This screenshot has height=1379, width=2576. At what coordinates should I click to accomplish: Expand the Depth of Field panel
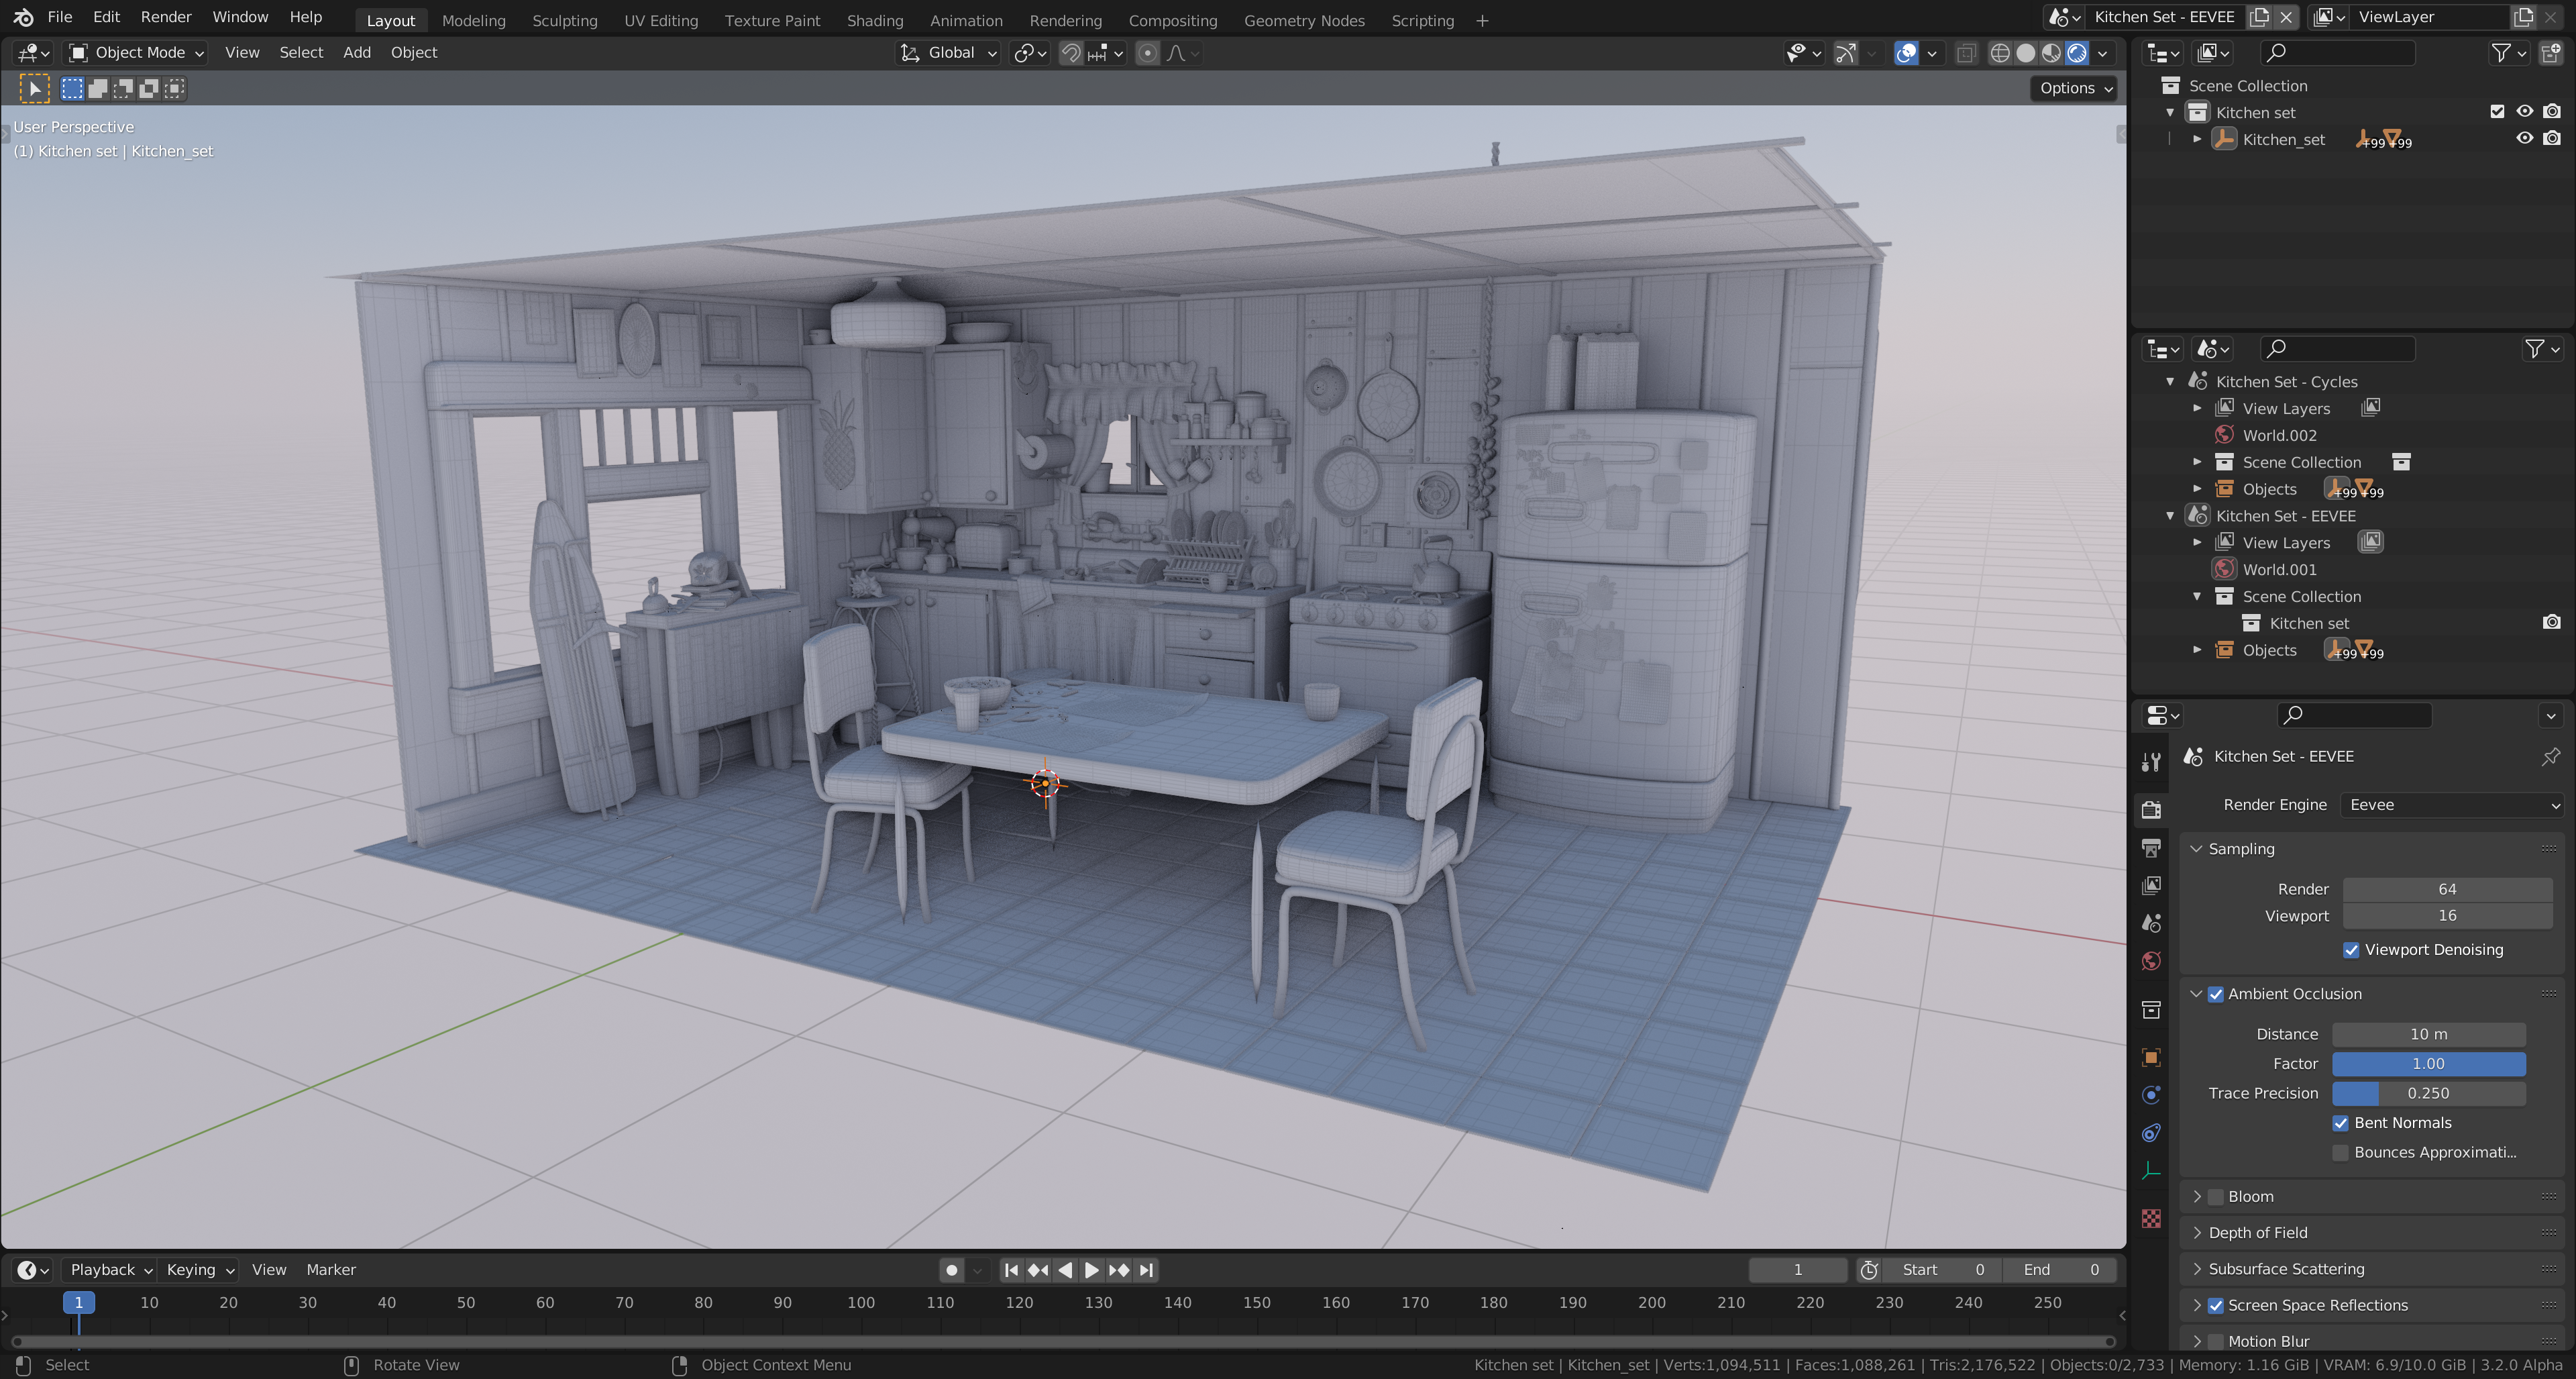tap(2196, 1233)
